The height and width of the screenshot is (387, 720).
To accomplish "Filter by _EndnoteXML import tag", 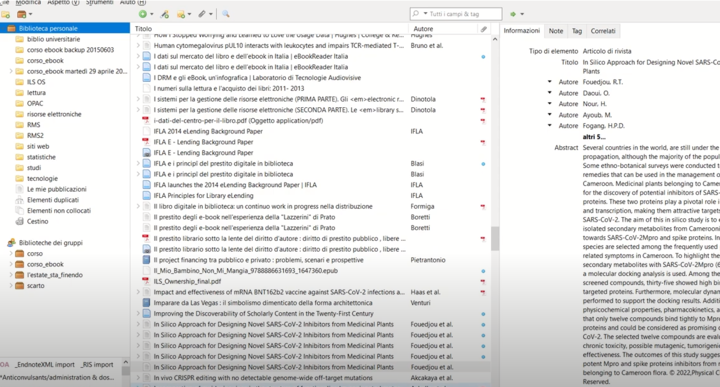I will coord(45,365).
